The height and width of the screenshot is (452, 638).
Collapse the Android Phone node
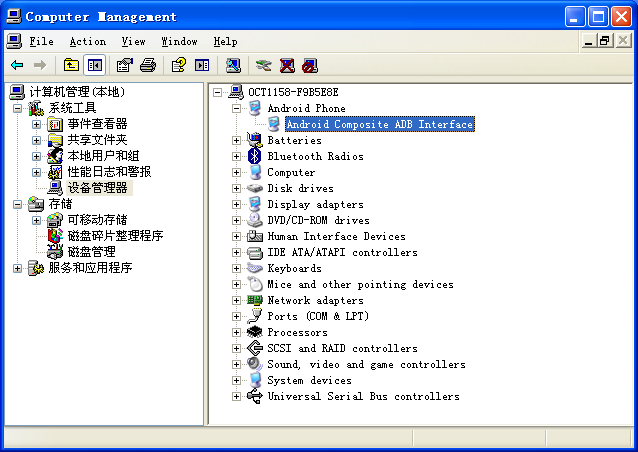pos(237,108)
